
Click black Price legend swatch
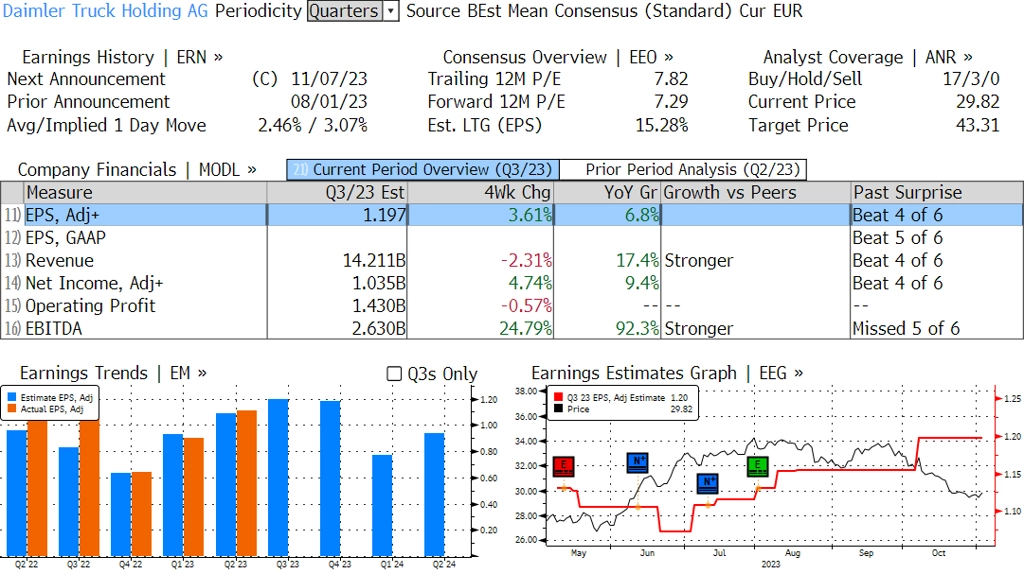[x=558, y=409]
